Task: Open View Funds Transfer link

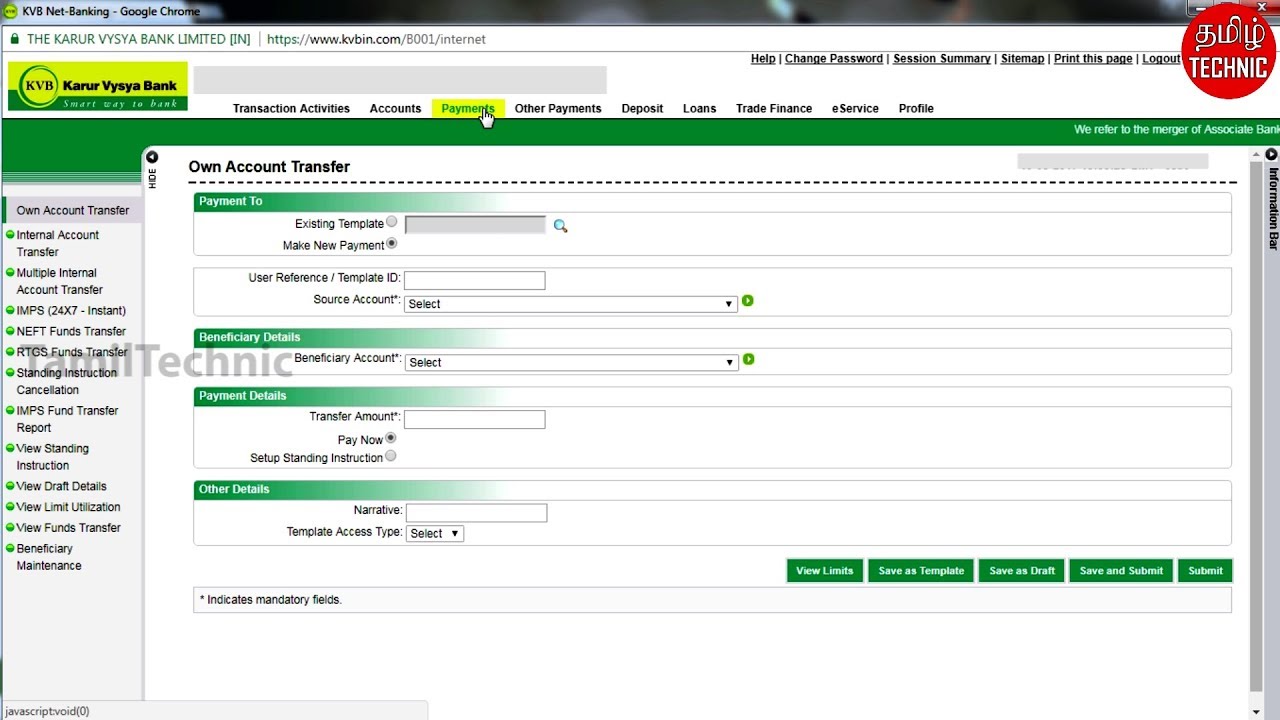Action: 68,528
